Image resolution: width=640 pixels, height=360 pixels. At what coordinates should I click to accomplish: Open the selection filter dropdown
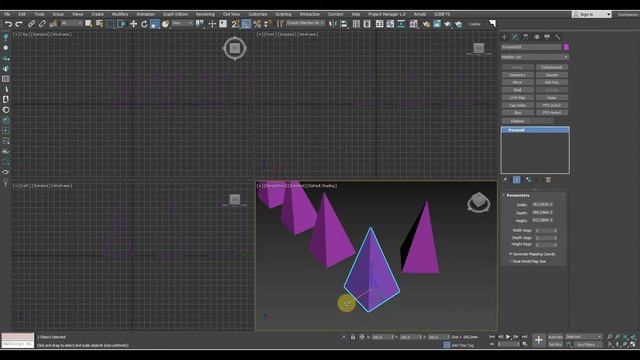coord(71,24)
